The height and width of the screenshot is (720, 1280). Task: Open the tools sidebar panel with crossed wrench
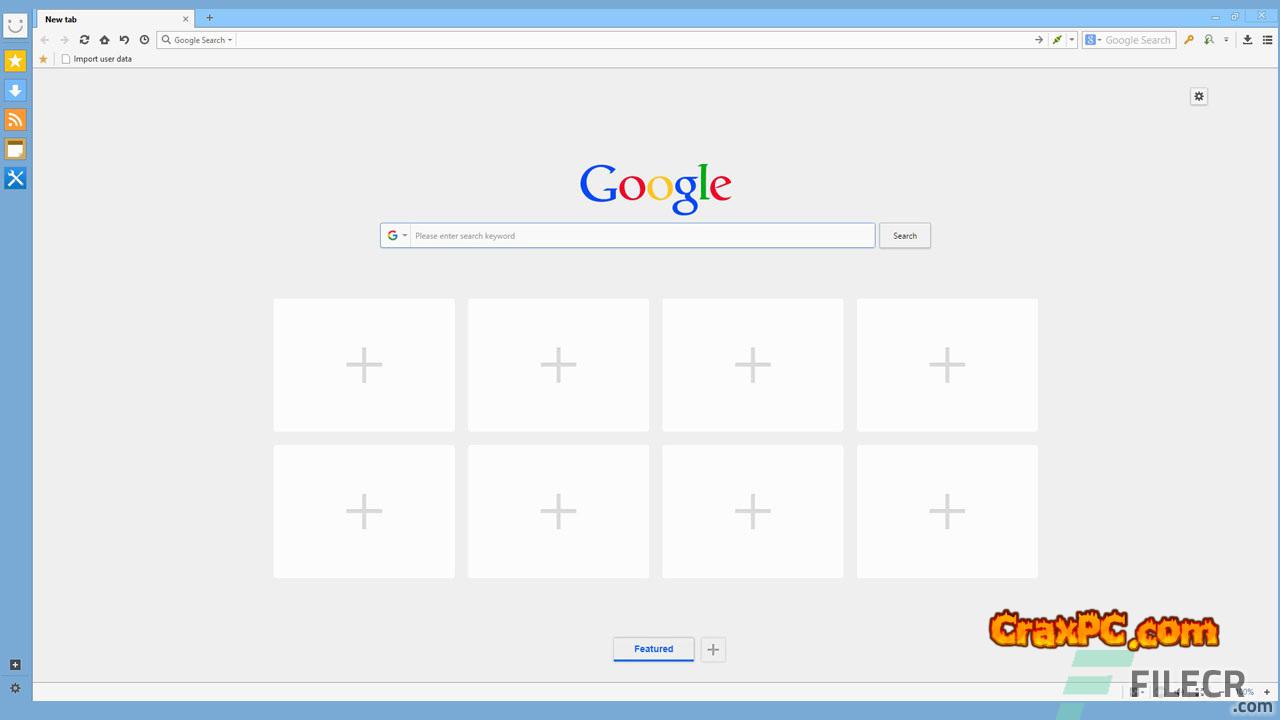coord(15,178)
